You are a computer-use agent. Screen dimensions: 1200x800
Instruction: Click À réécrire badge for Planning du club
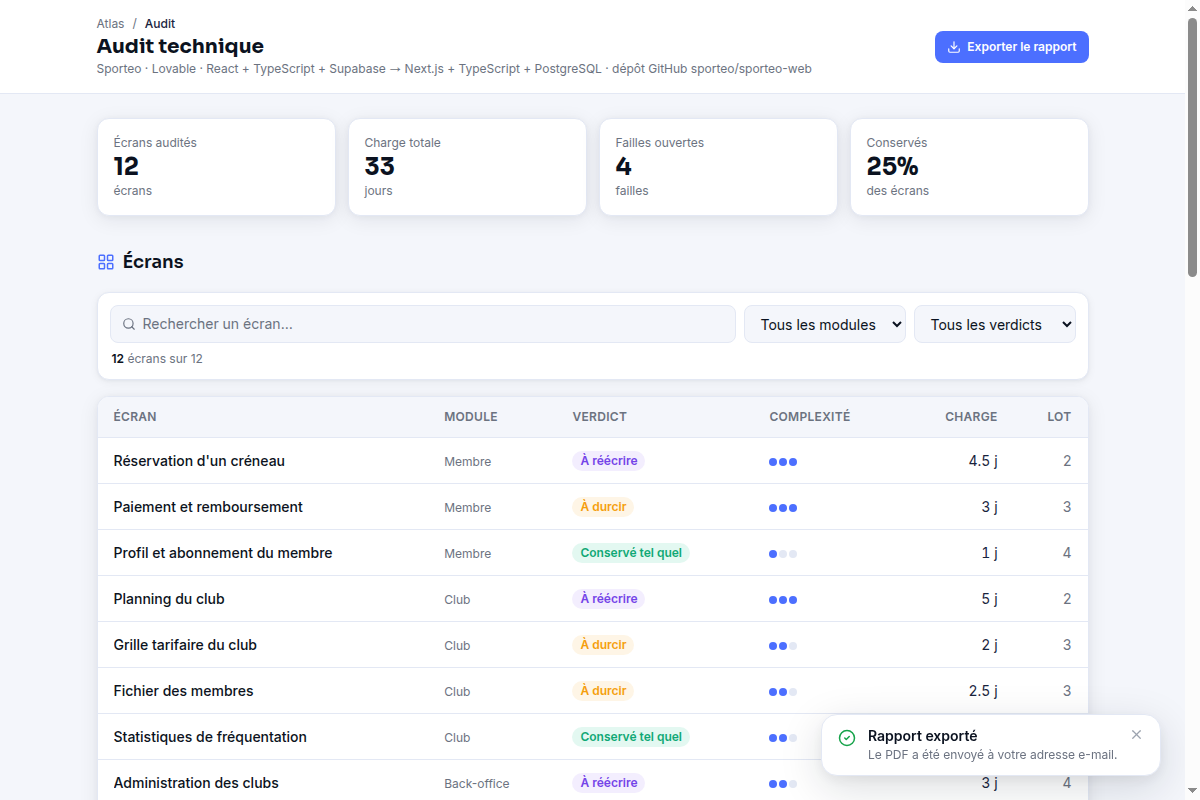[608, 599]
